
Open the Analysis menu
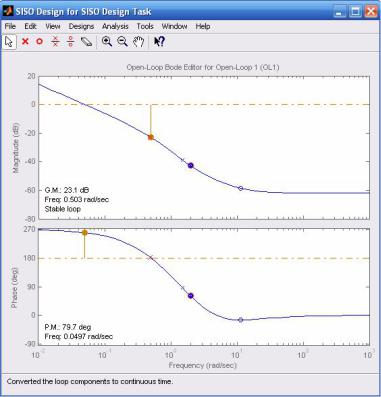click(x=115, y=26)
